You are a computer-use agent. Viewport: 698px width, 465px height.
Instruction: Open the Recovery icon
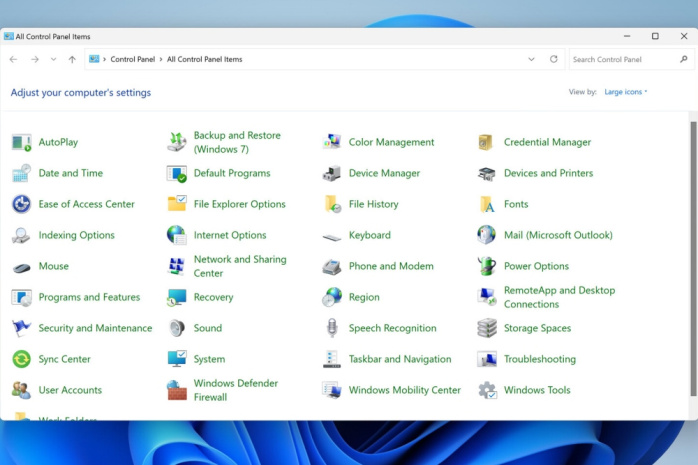point(177,297)
